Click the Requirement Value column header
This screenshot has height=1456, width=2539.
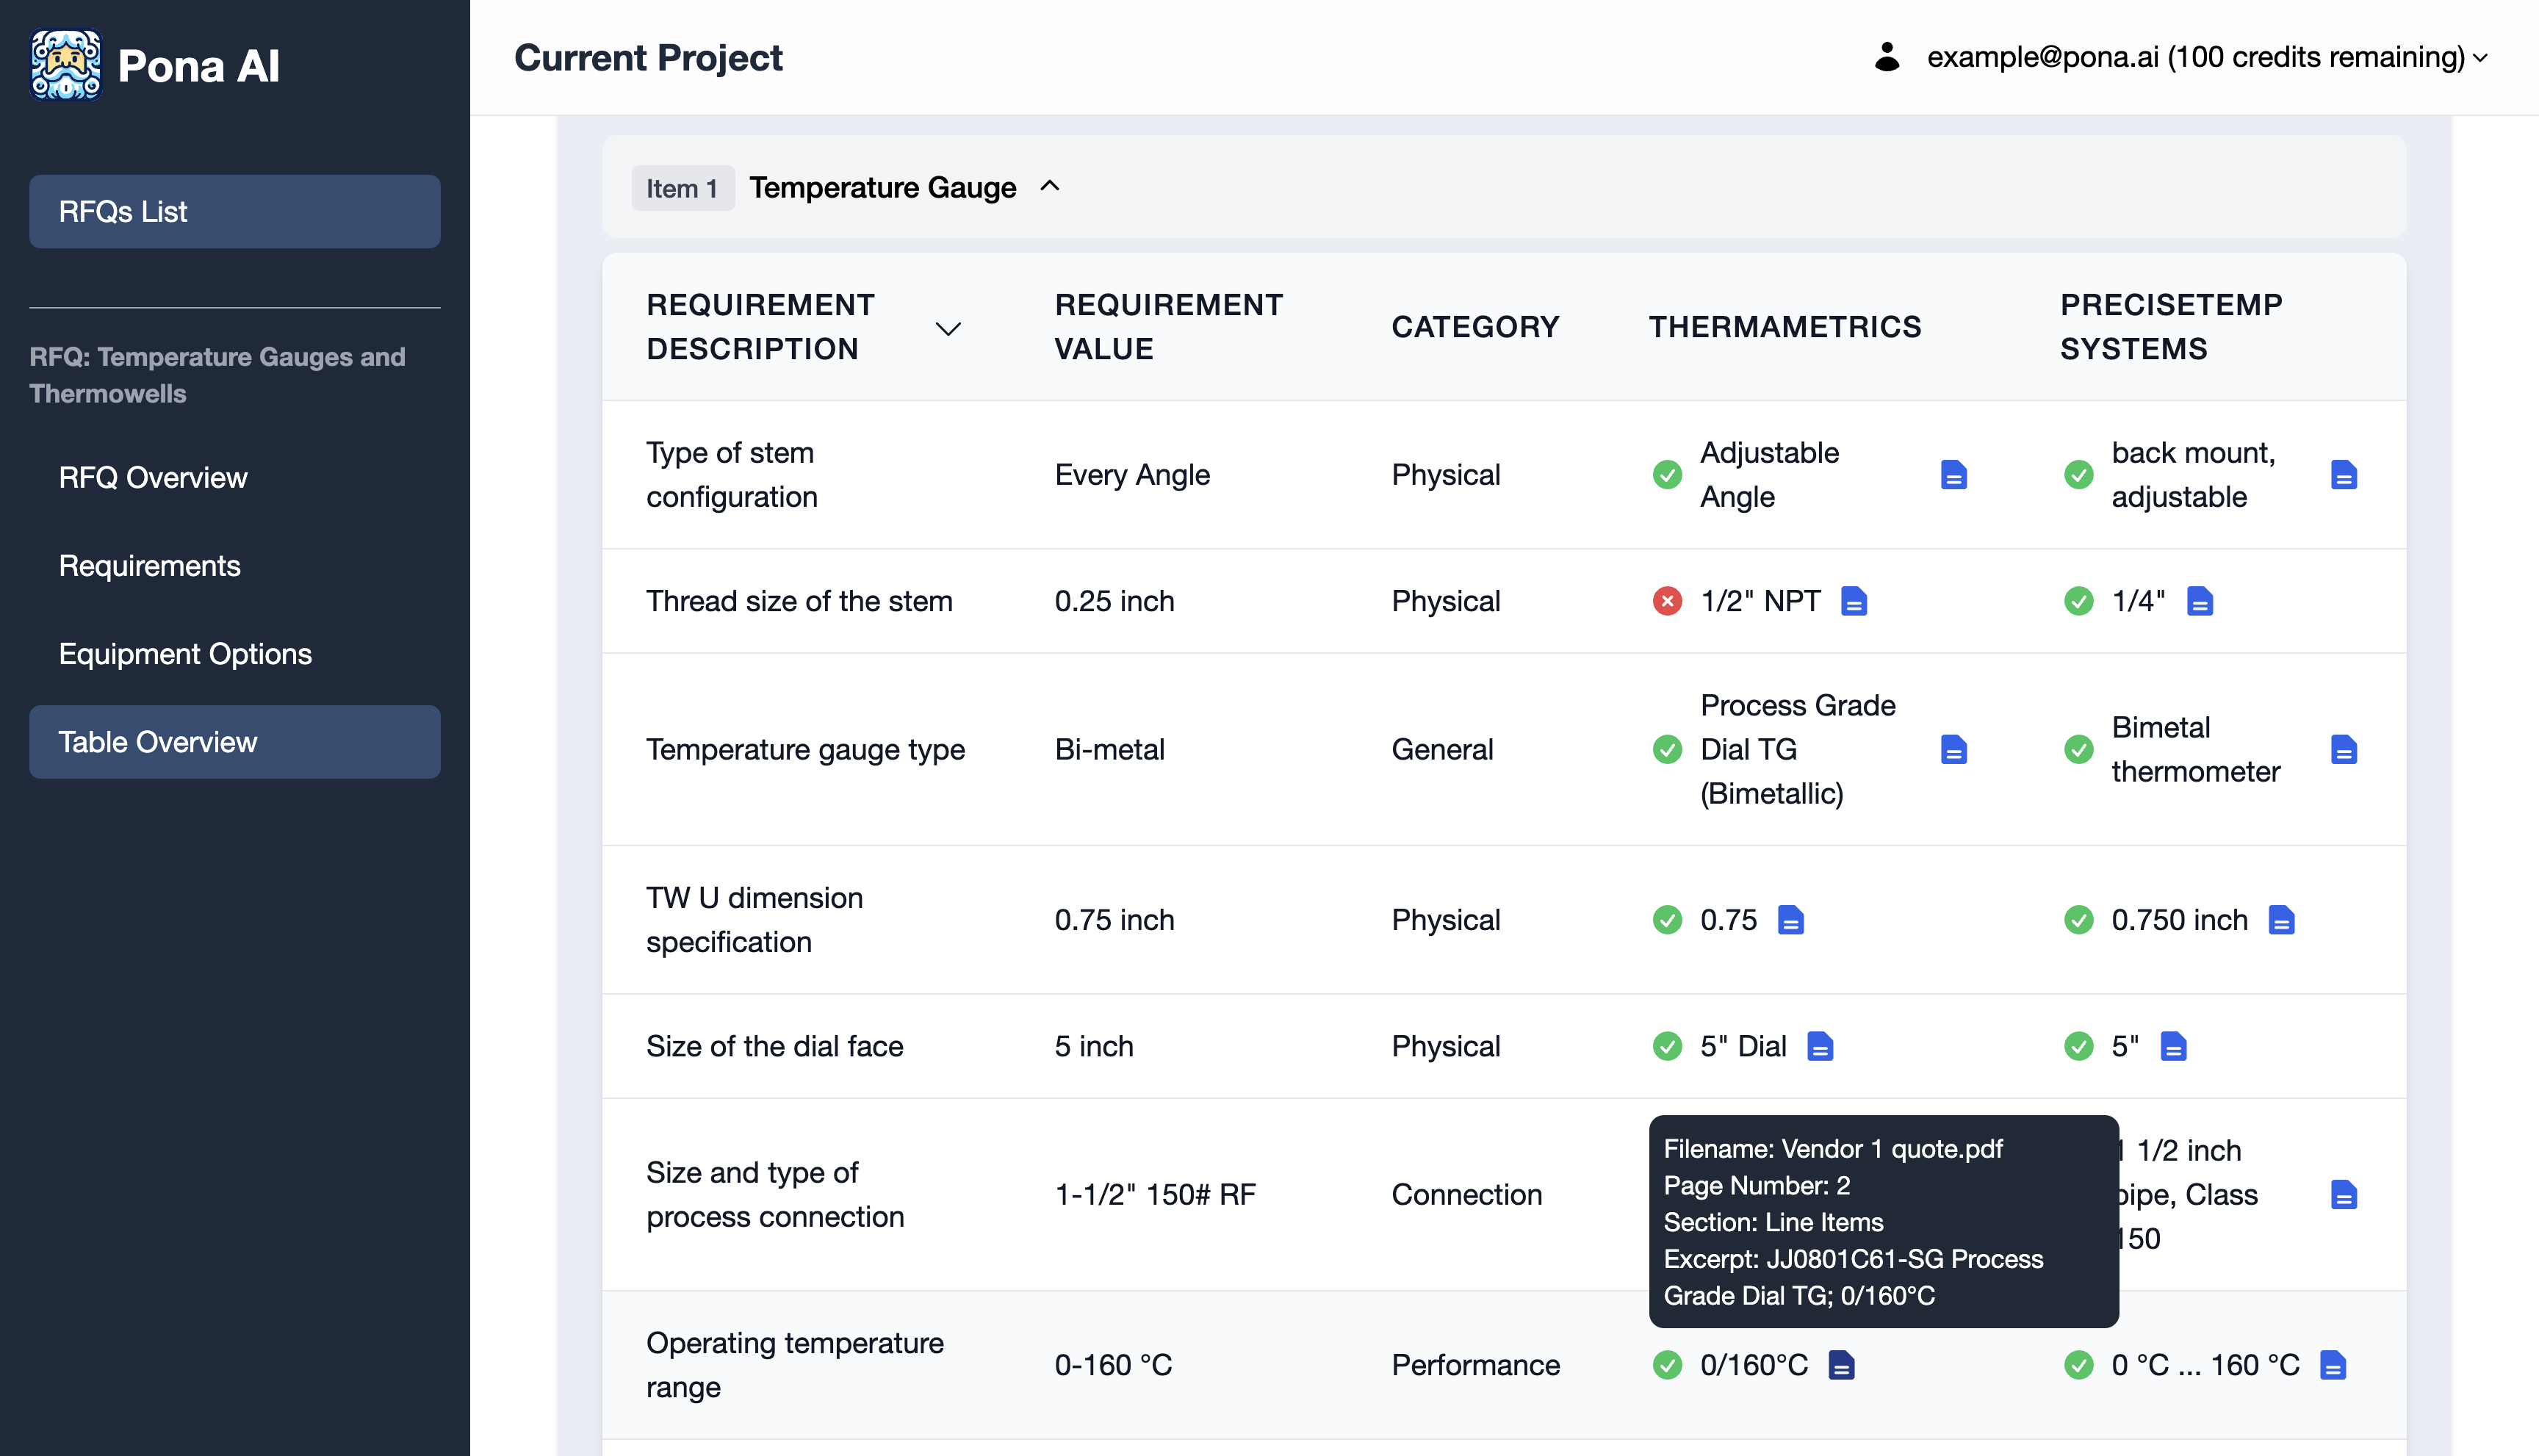pos(1169,327)
